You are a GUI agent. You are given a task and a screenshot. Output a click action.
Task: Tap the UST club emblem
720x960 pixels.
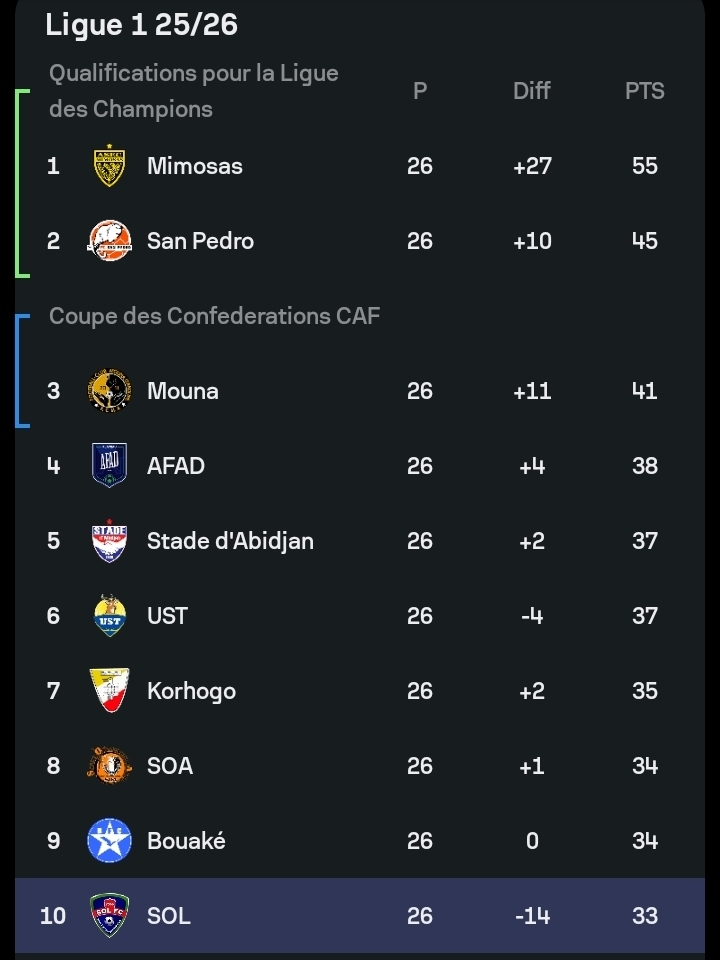tap(109, 616)
